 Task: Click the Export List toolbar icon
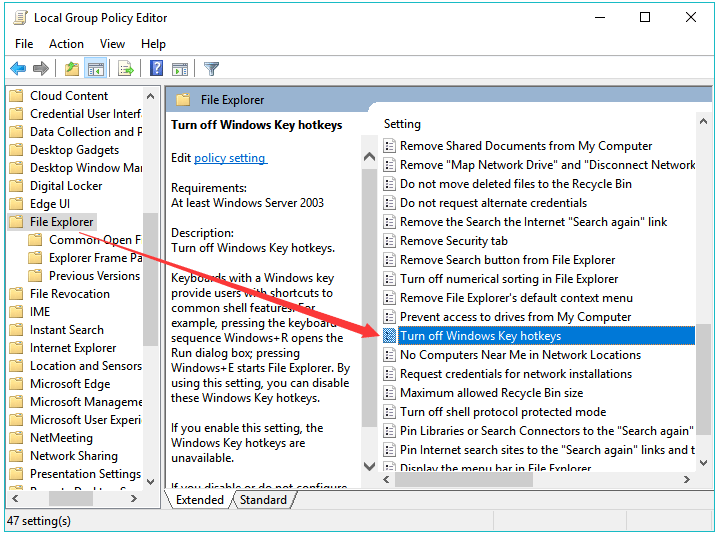click(x=126, y=69)
